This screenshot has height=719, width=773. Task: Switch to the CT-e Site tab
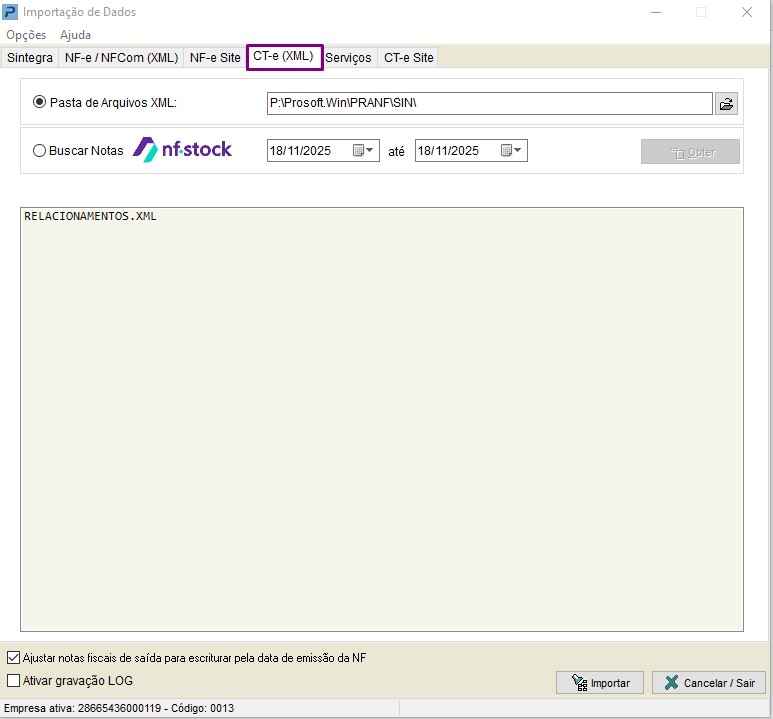pyautogui.click(x=409, y=58)
